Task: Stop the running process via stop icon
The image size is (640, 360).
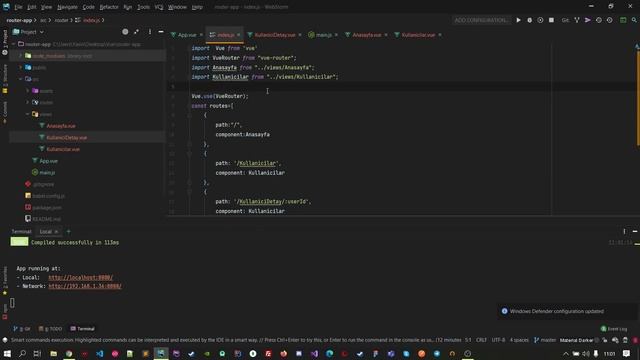Action: pos(551,20)
